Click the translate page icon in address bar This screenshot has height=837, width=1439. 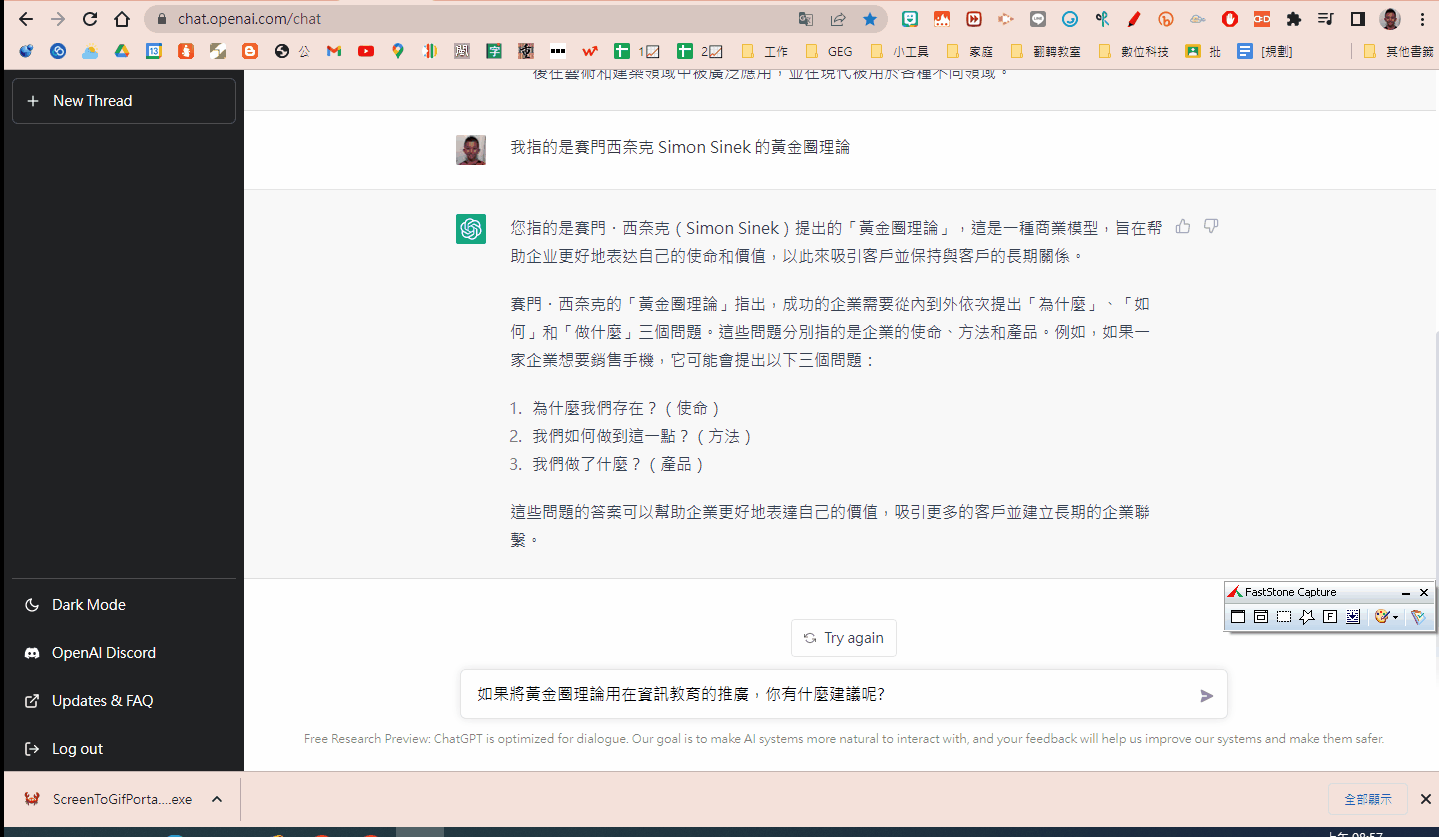pos(806,19)
